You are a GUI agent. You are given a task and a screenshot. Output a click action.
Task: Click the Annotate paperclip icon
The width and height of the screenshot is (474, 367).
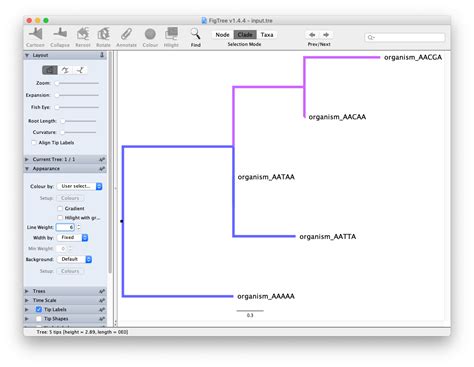pos(126,34)
